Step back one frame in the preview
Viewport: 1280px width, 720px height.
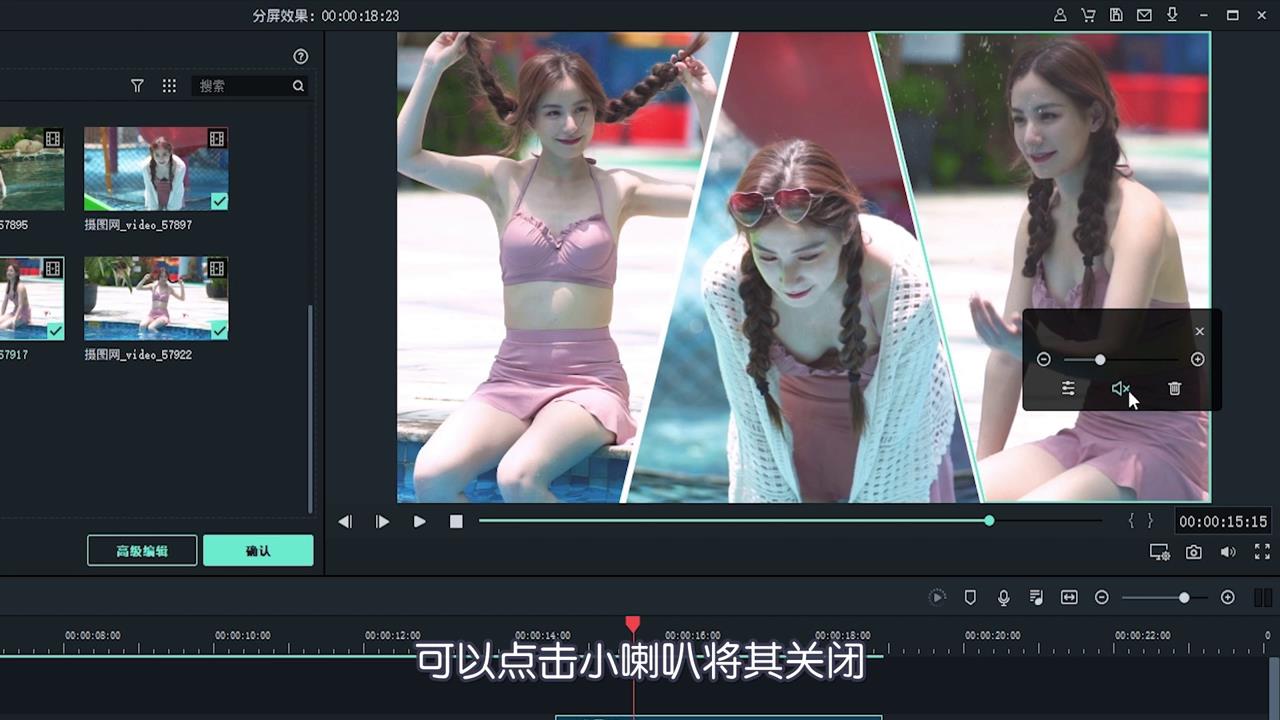345,522
